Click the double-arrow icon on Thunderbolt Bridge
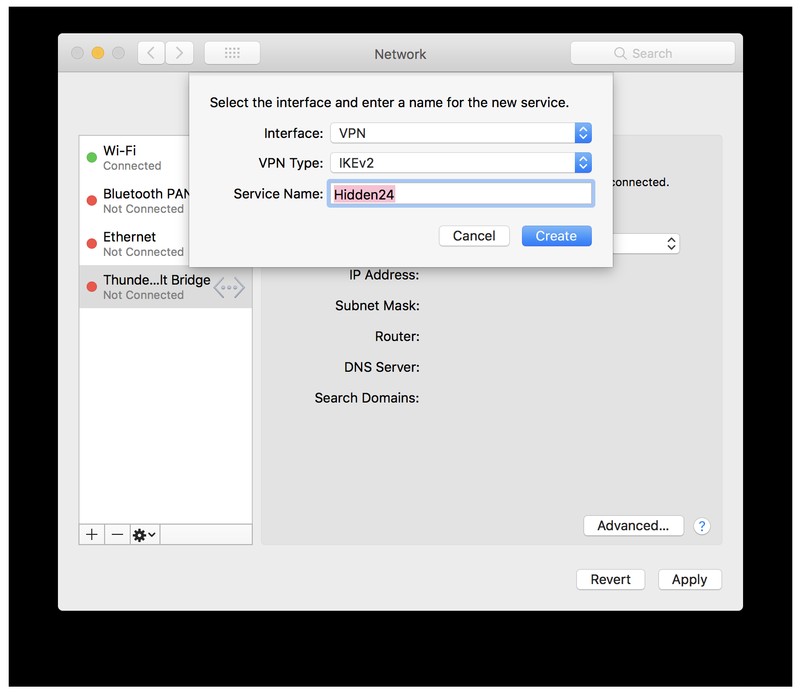The image size is (800, 692). point(228,287)
